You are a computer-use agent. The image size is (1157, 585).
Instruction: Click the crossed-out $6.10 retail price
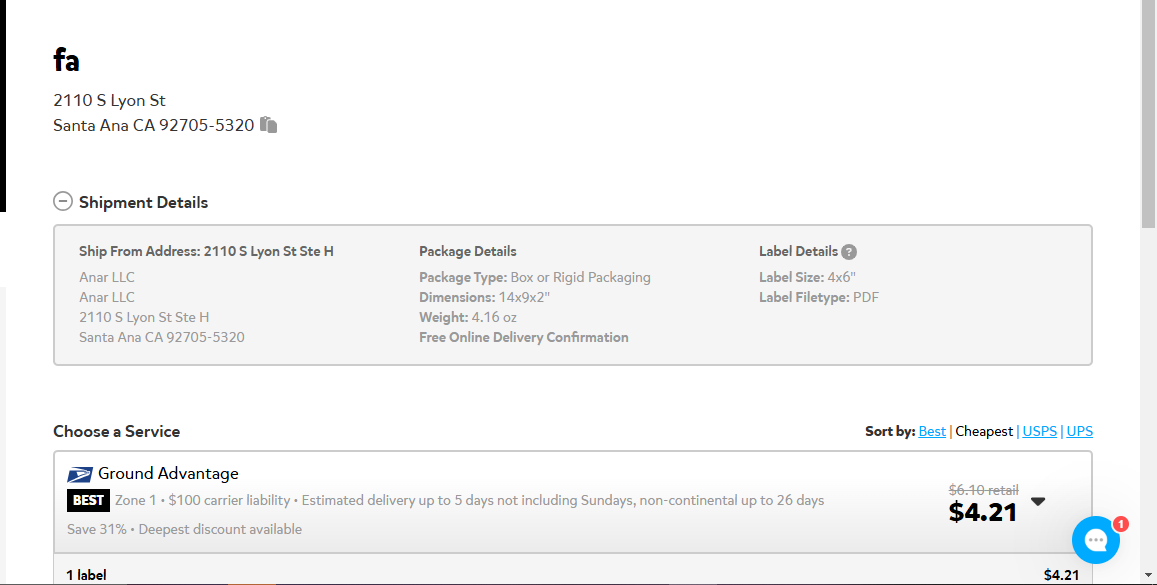coord(984,490)
